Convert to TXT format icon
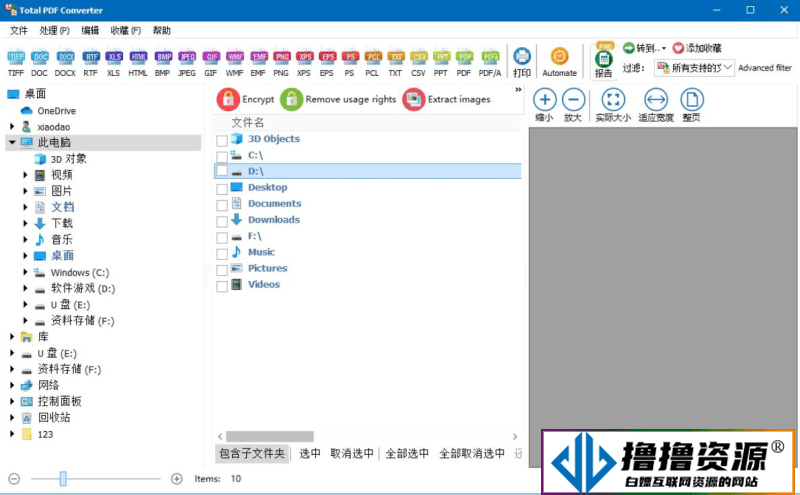 pyautogui.click(x=395, y=63)
